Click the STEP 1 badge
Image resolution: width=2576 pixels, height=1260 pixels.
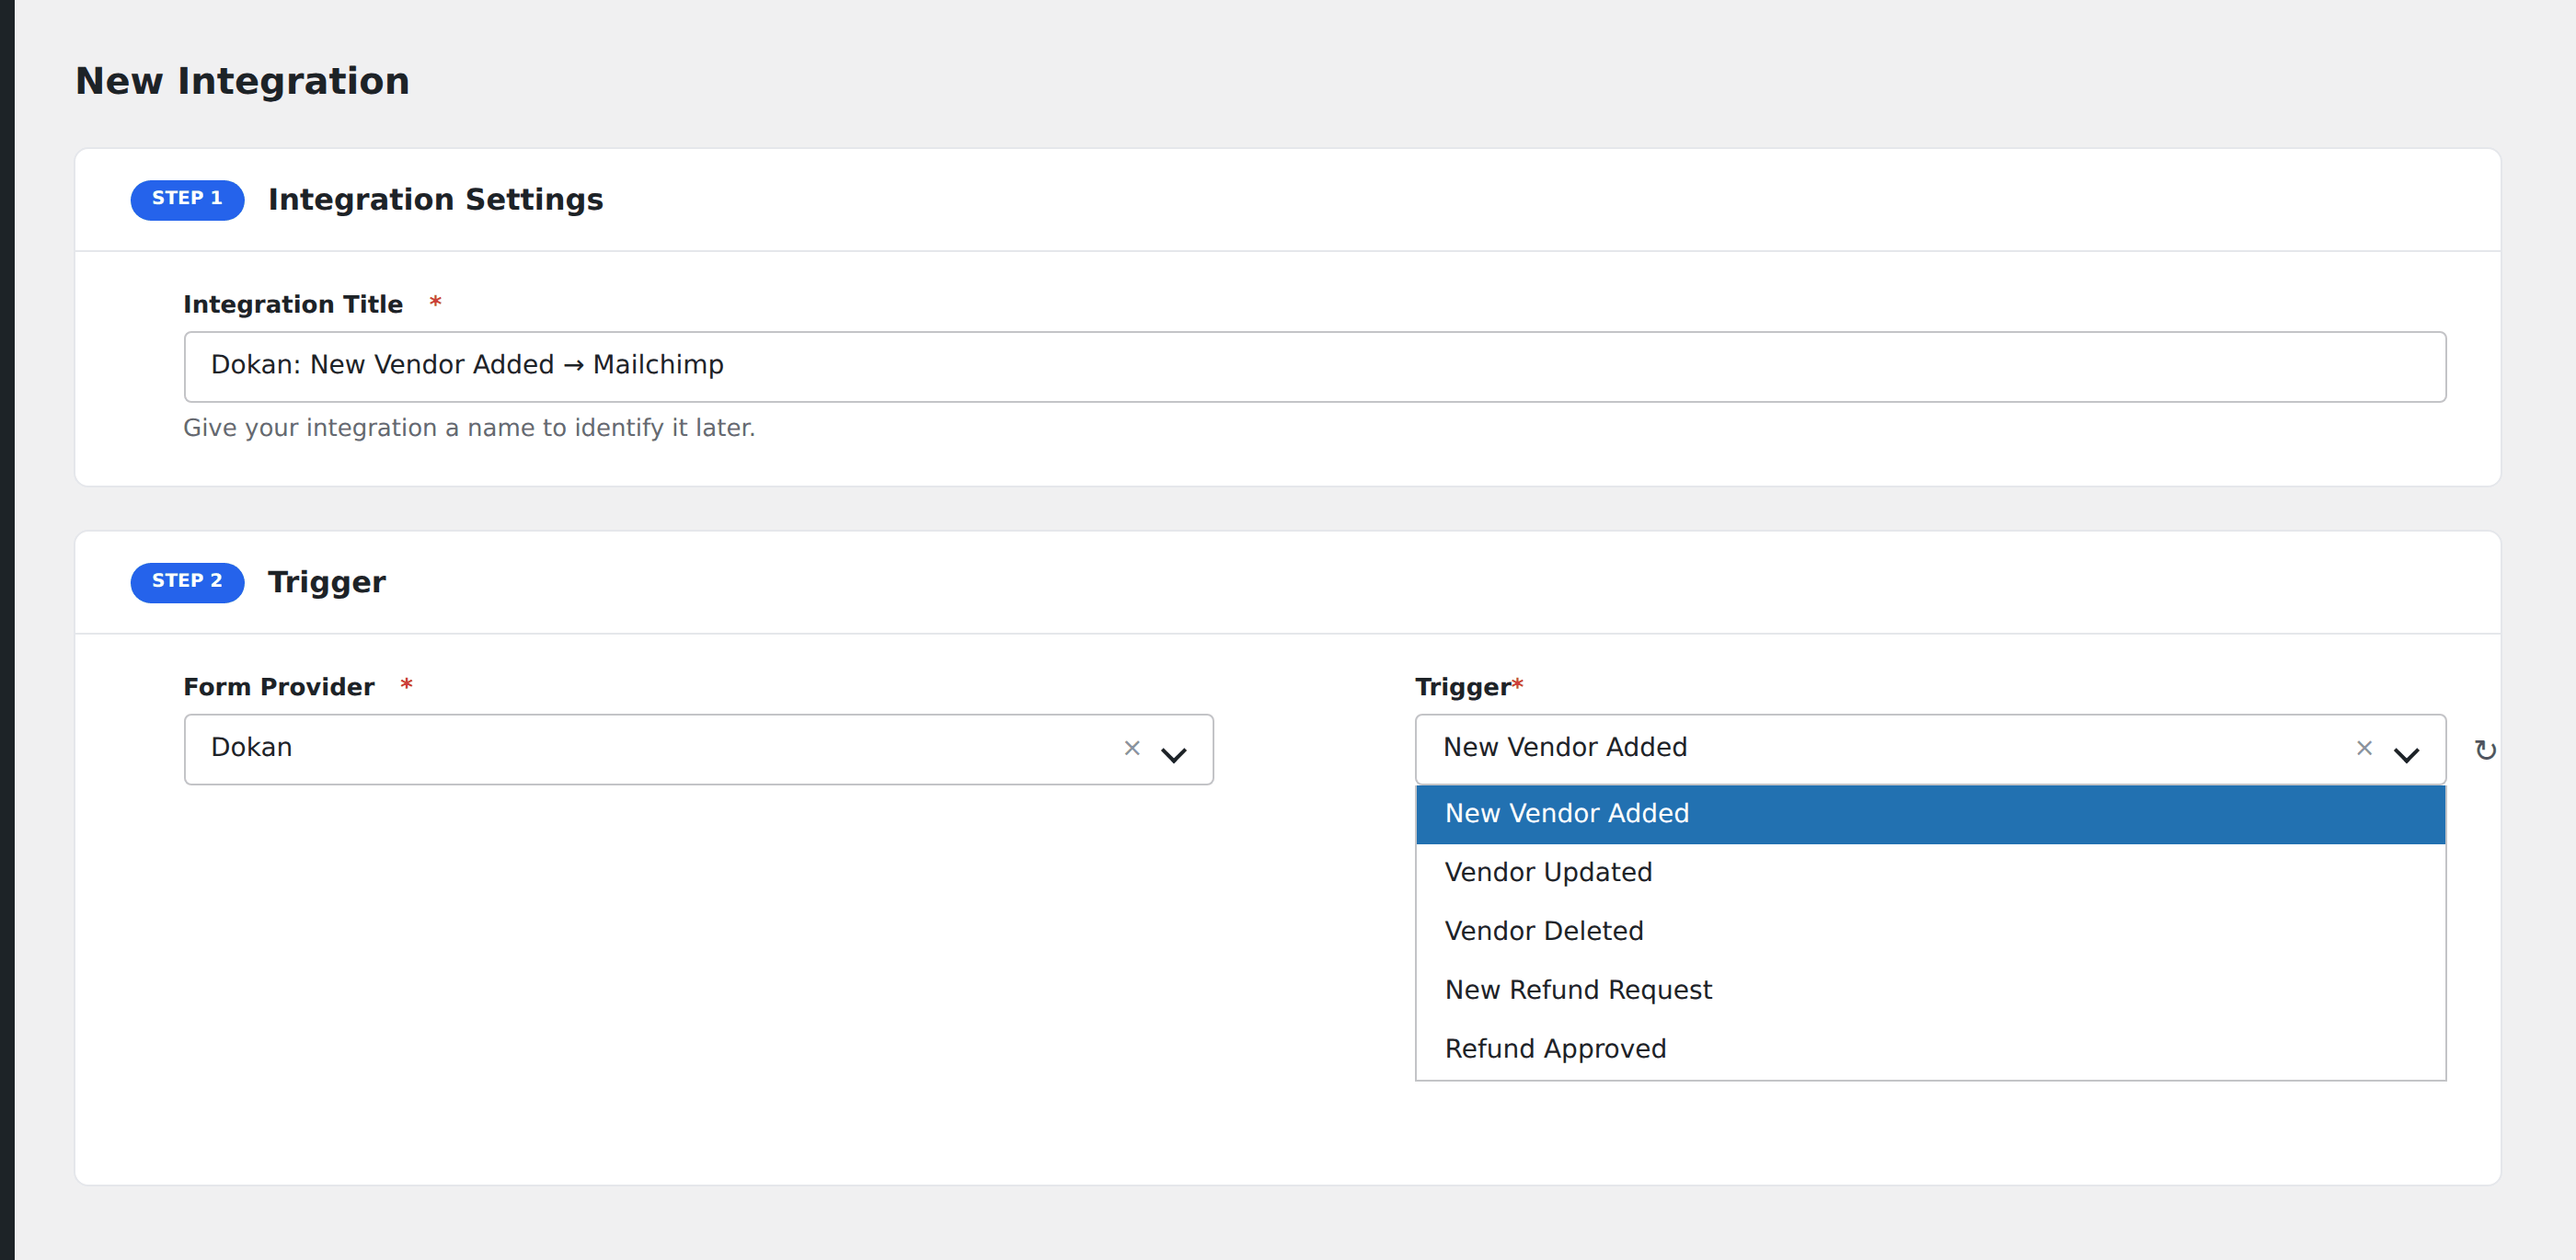(187, 199)
